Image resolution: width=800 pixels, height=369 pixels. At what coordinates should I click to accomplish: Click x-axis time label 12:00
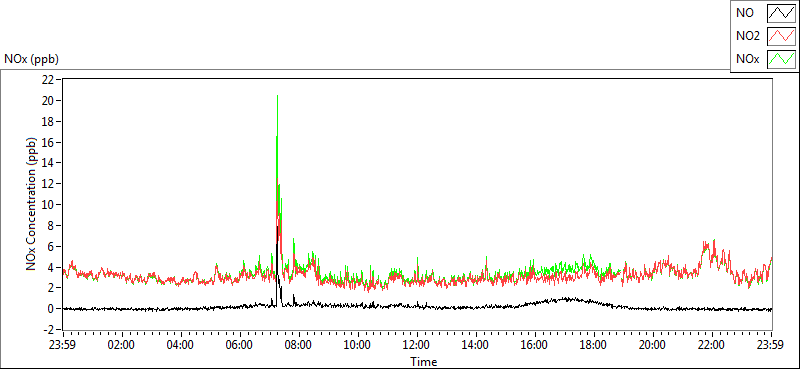[417, 344]
